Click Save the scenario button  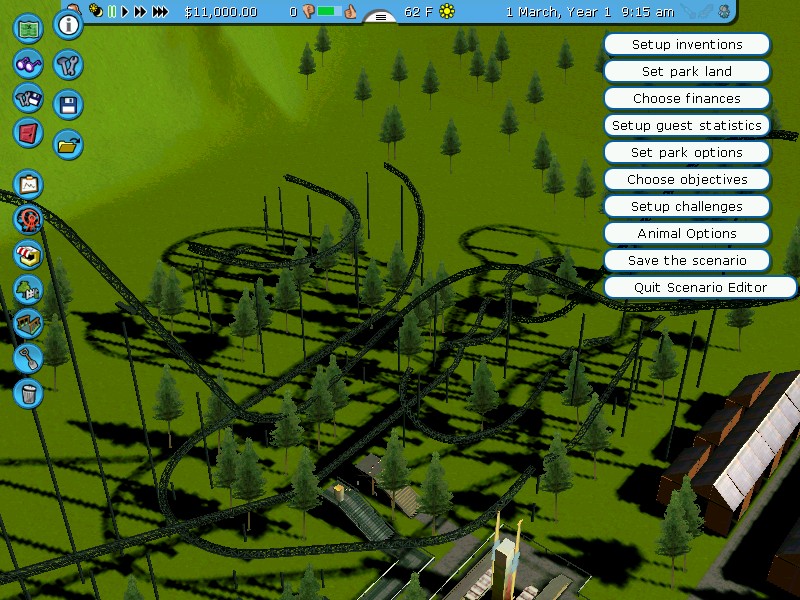pos(687,261)
